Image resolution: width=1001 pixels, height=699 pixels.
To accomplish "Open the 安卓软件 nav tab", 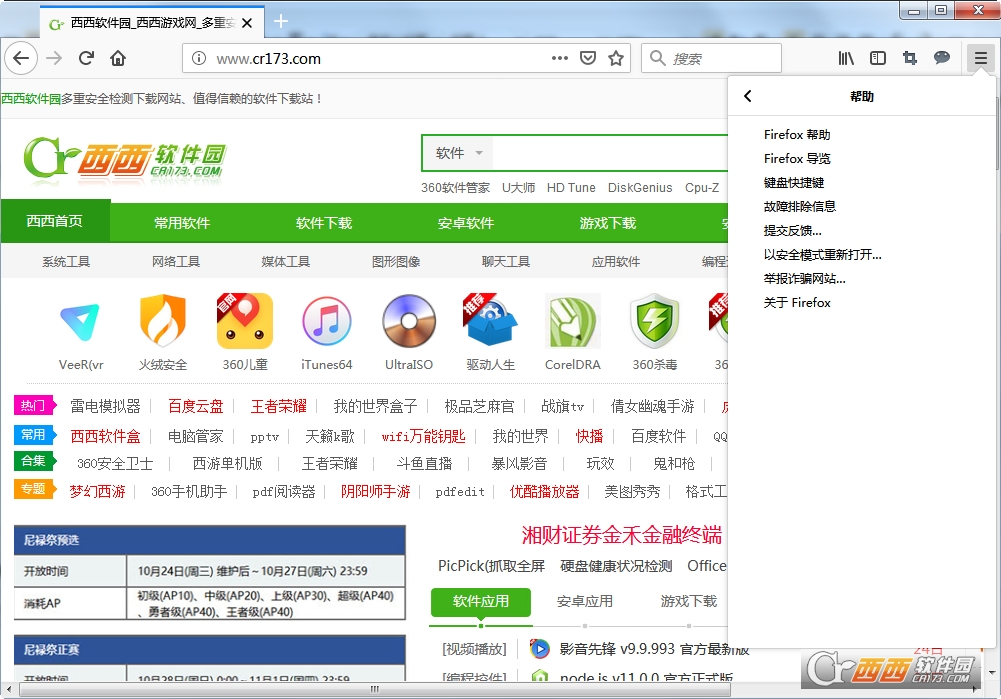I will click(x=465, y=223).
